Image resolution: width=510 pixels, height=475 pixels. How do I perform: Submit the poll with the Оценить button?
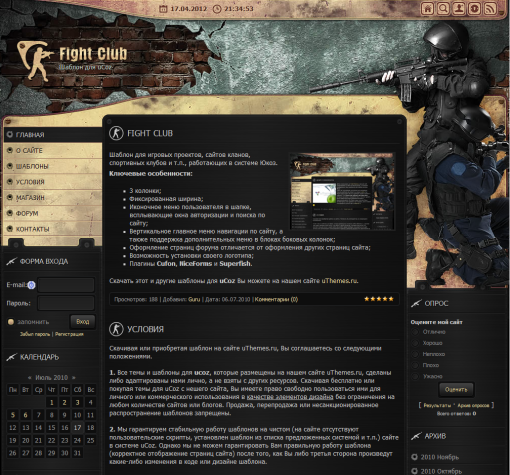(x=456, y=389)
